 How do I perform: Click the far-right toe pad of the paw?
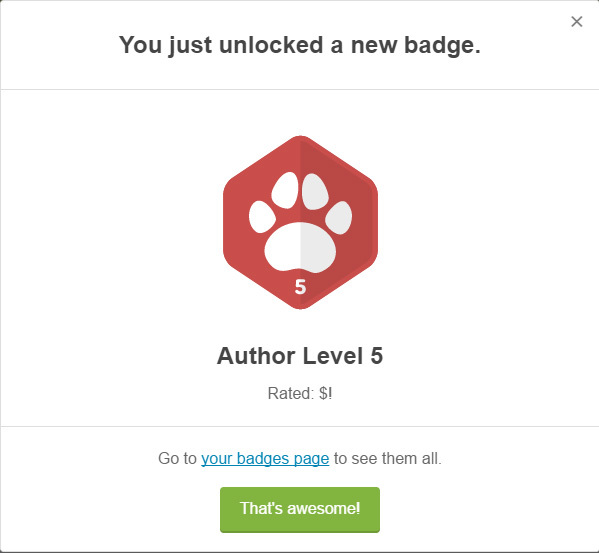click(338, 218)
